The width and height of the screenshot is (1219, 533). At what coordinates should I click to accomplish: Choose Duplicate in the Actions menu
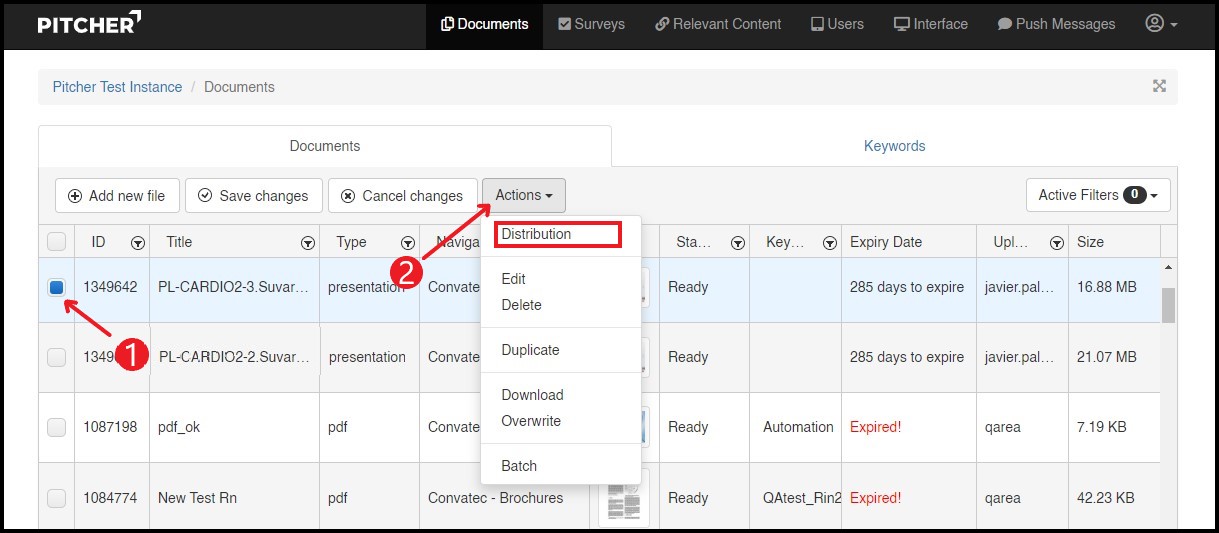point(530,350)
